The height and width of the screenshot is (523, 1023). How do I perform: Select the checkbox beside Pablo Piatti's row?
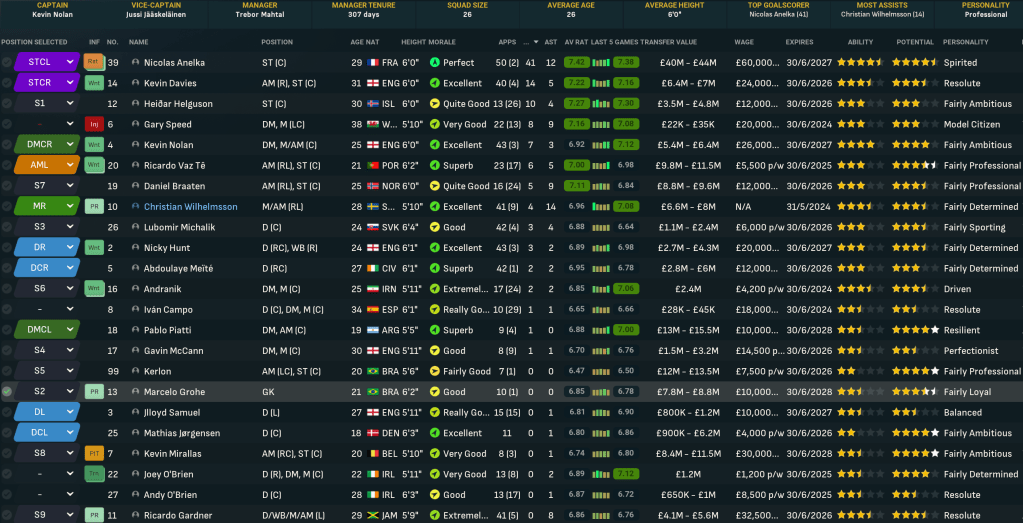7,330
